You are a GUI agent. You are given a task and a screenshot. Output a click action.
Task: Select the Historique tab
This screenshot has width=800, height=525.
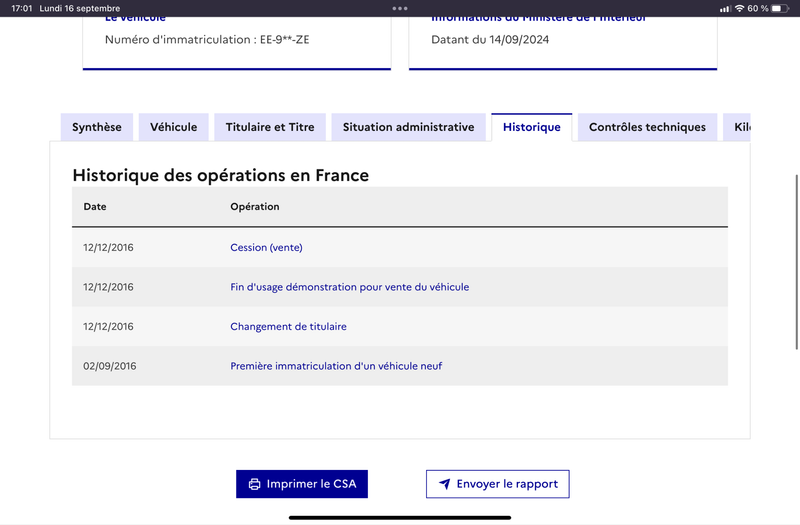[x=532, y=127]
